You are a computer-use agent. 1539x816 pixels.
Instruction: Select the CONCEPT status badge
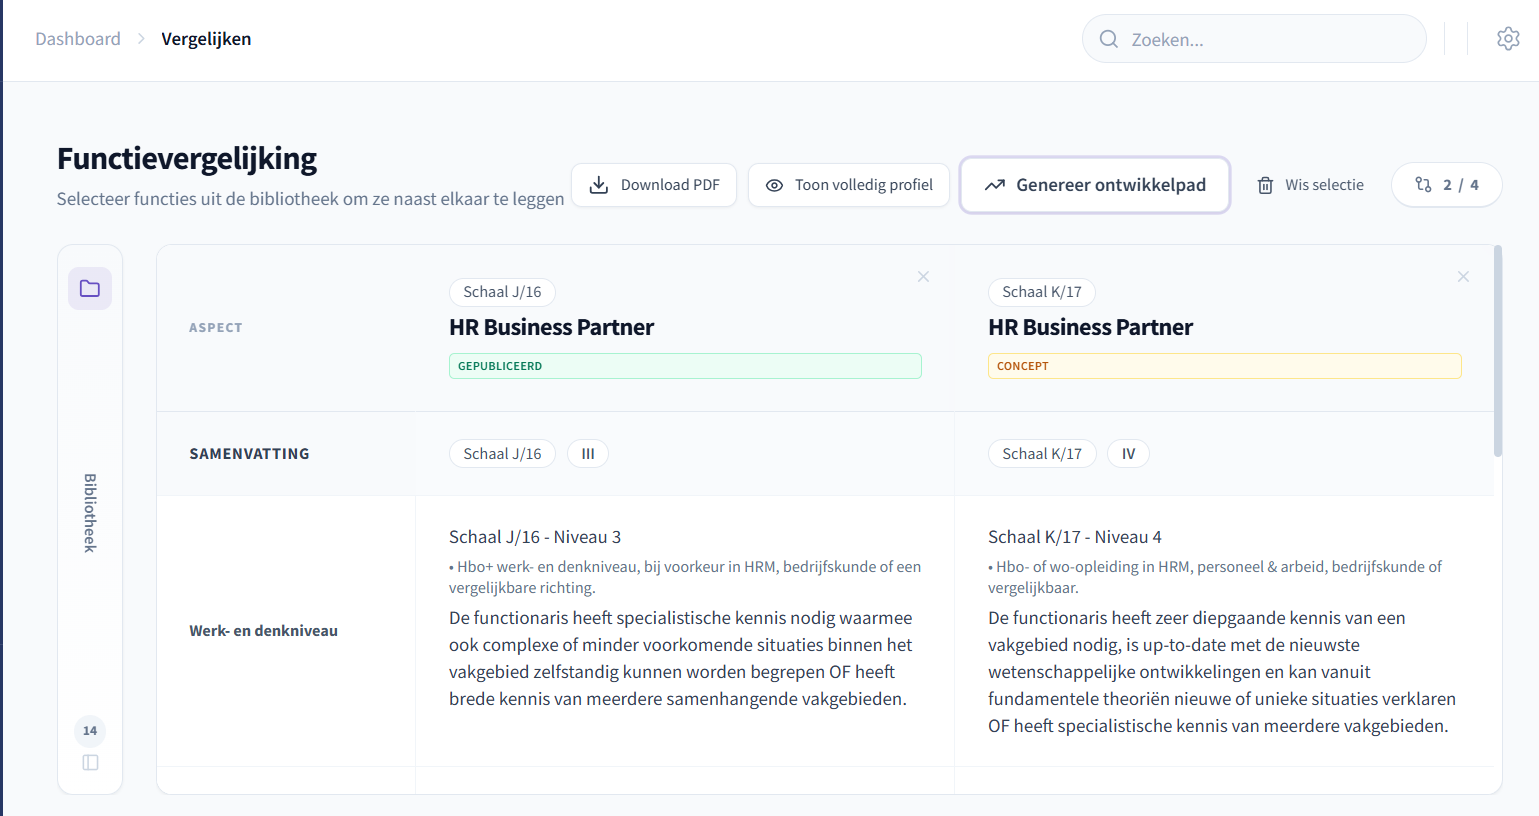(x=1225, y=366)
